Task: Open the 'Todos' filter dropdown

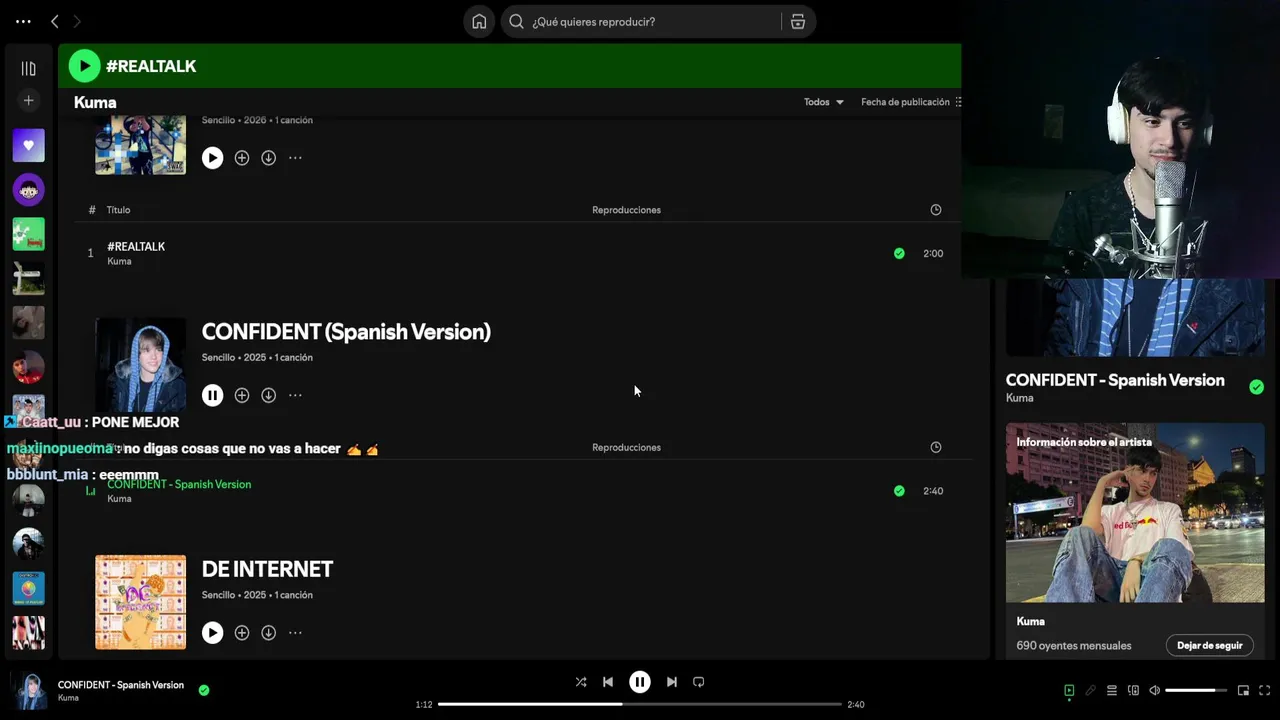Action: click(824, 102)
